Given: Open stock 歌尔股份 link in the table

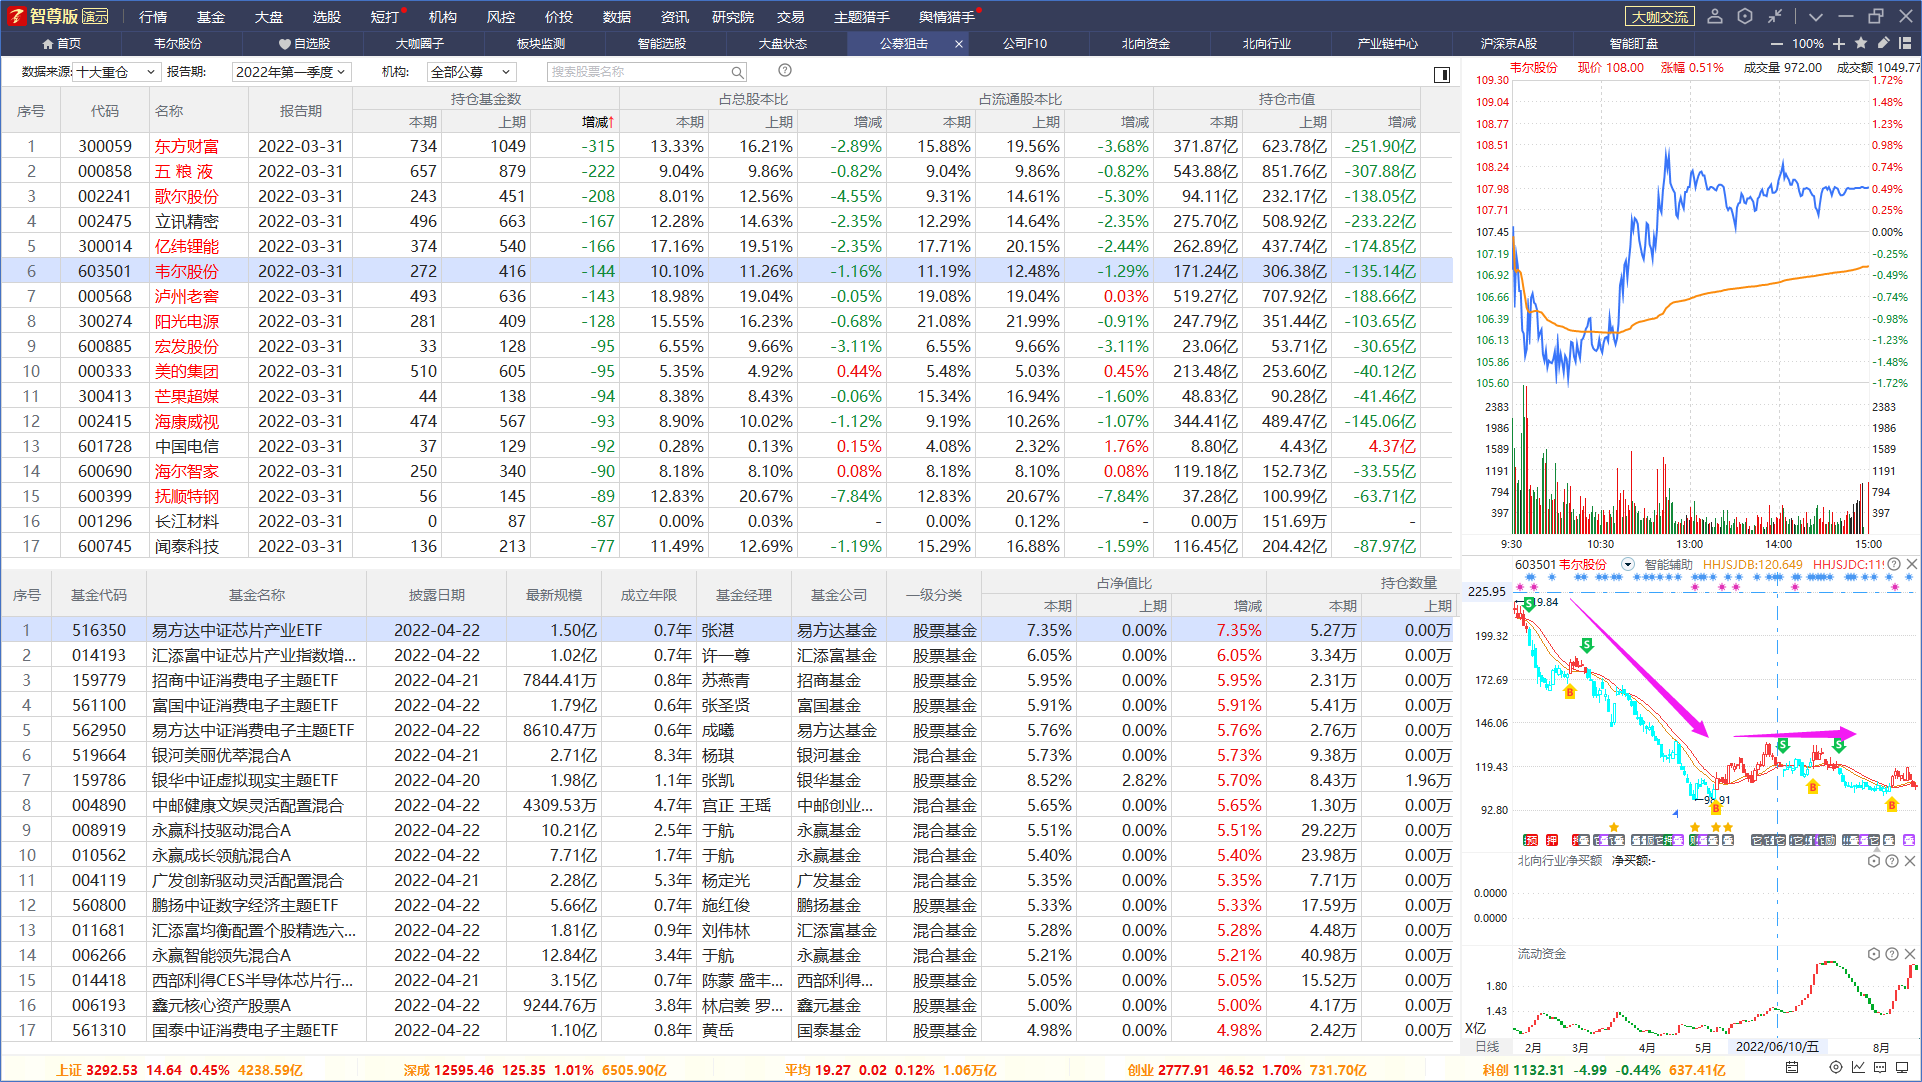Looking at the screenshot, I should point(186,196).
